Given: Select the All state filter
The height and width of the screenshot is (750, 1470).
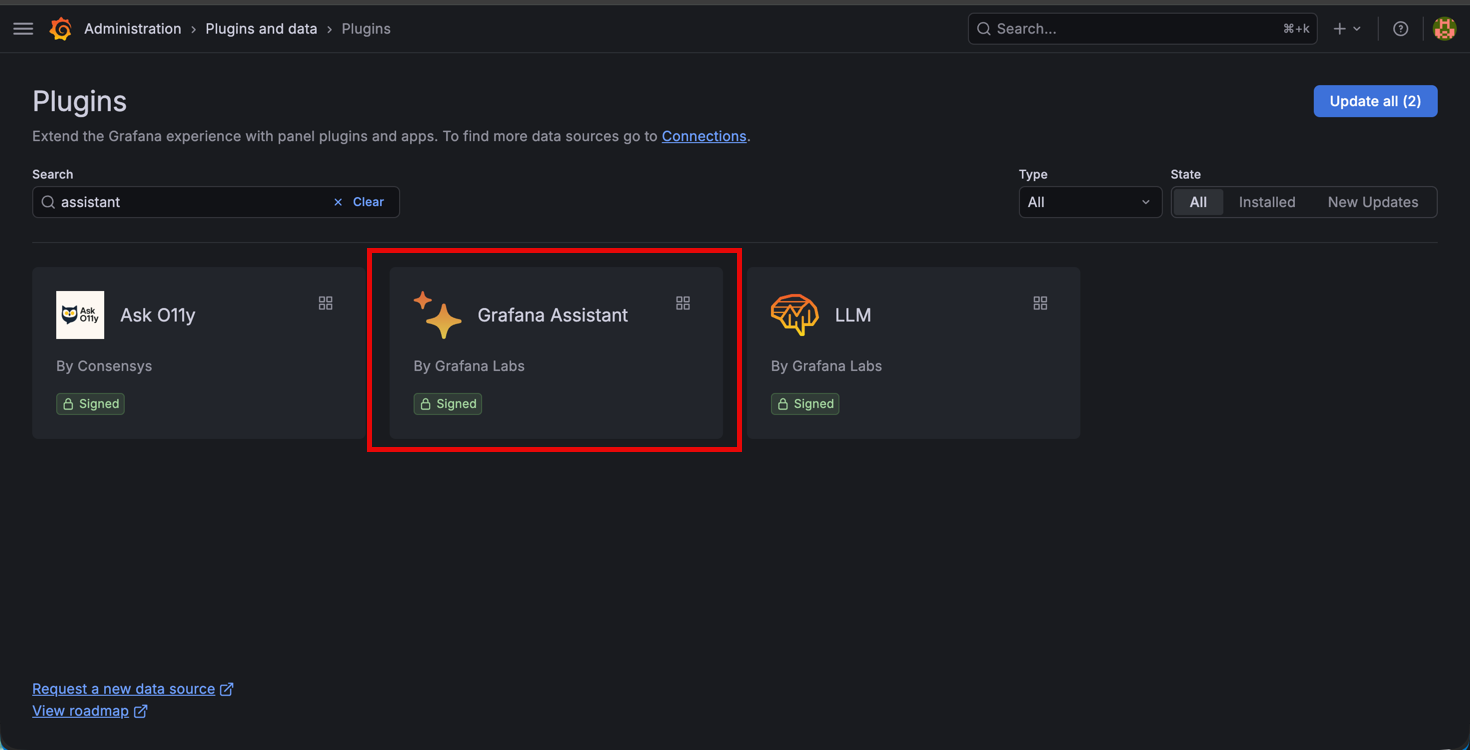Looking at the screenshot, I should [x=1198, y=202].
